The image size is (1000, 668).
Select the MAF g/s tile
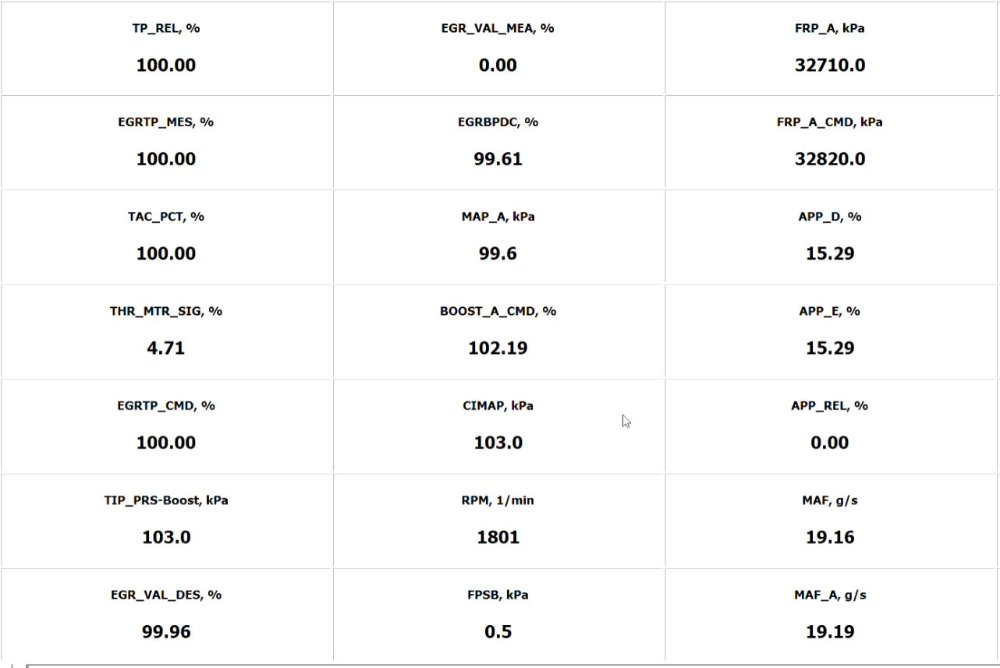point(830,520)
